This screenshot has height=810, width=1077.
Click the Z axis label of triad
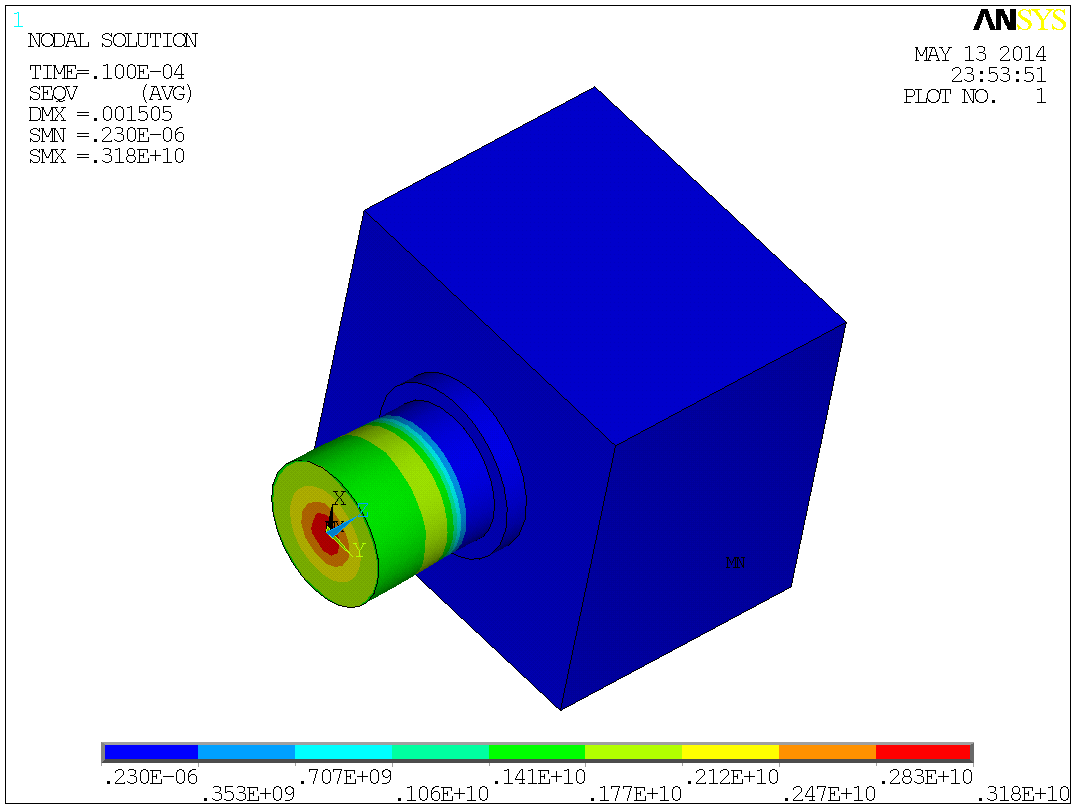tap(363, 510)
